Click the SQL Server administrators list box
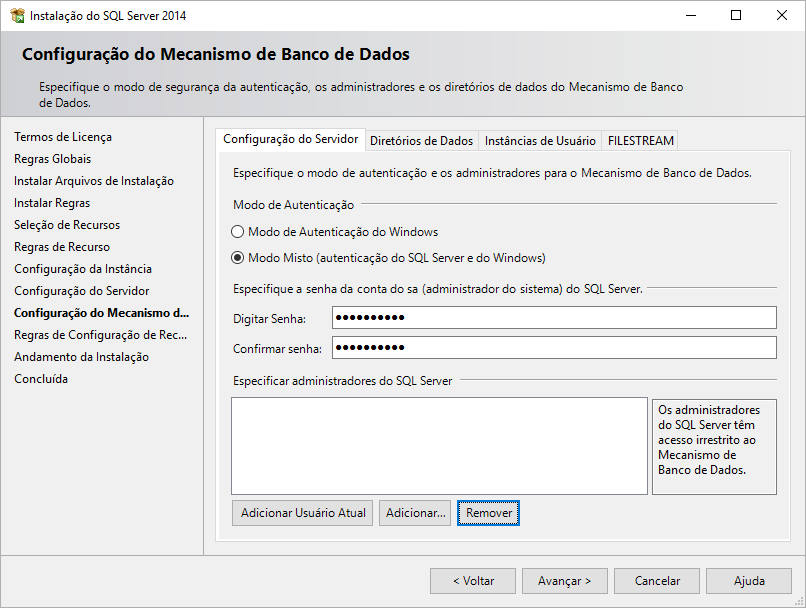 coord(439,446)
